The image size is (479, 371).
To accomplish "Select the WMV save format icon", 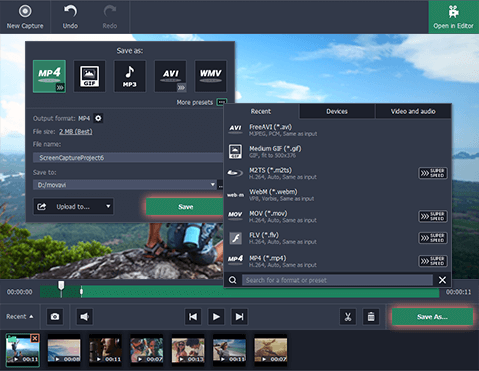I will click(211, 76).
